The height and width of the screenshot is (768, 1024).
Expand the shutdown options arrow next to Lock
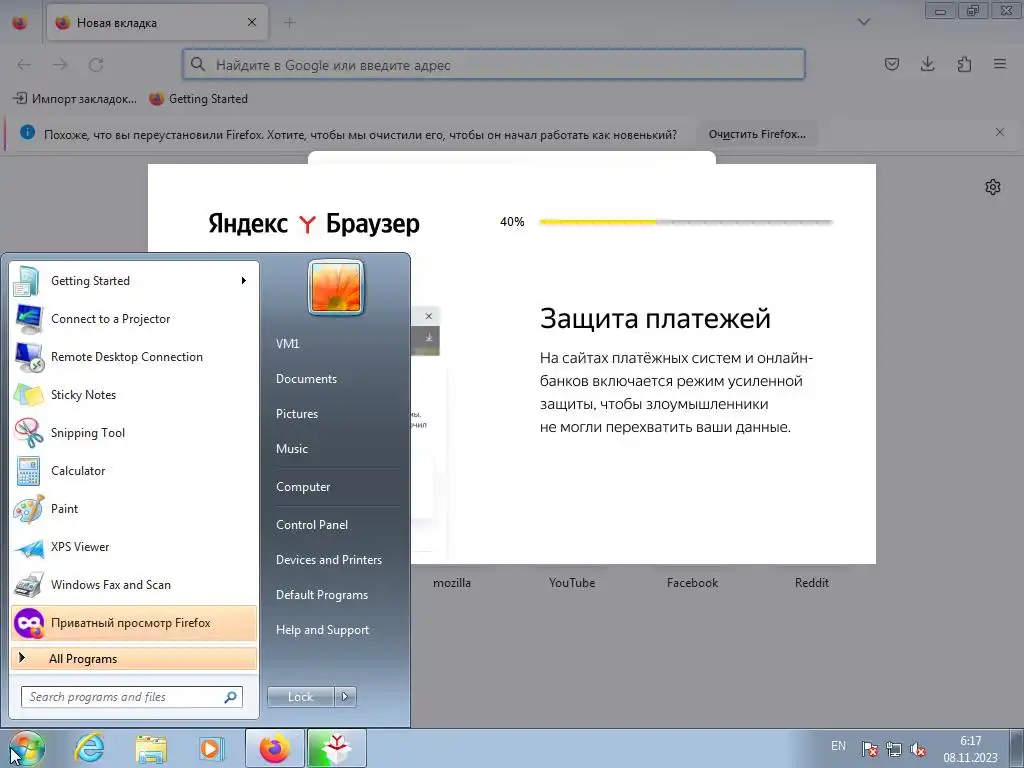point(345,697)
